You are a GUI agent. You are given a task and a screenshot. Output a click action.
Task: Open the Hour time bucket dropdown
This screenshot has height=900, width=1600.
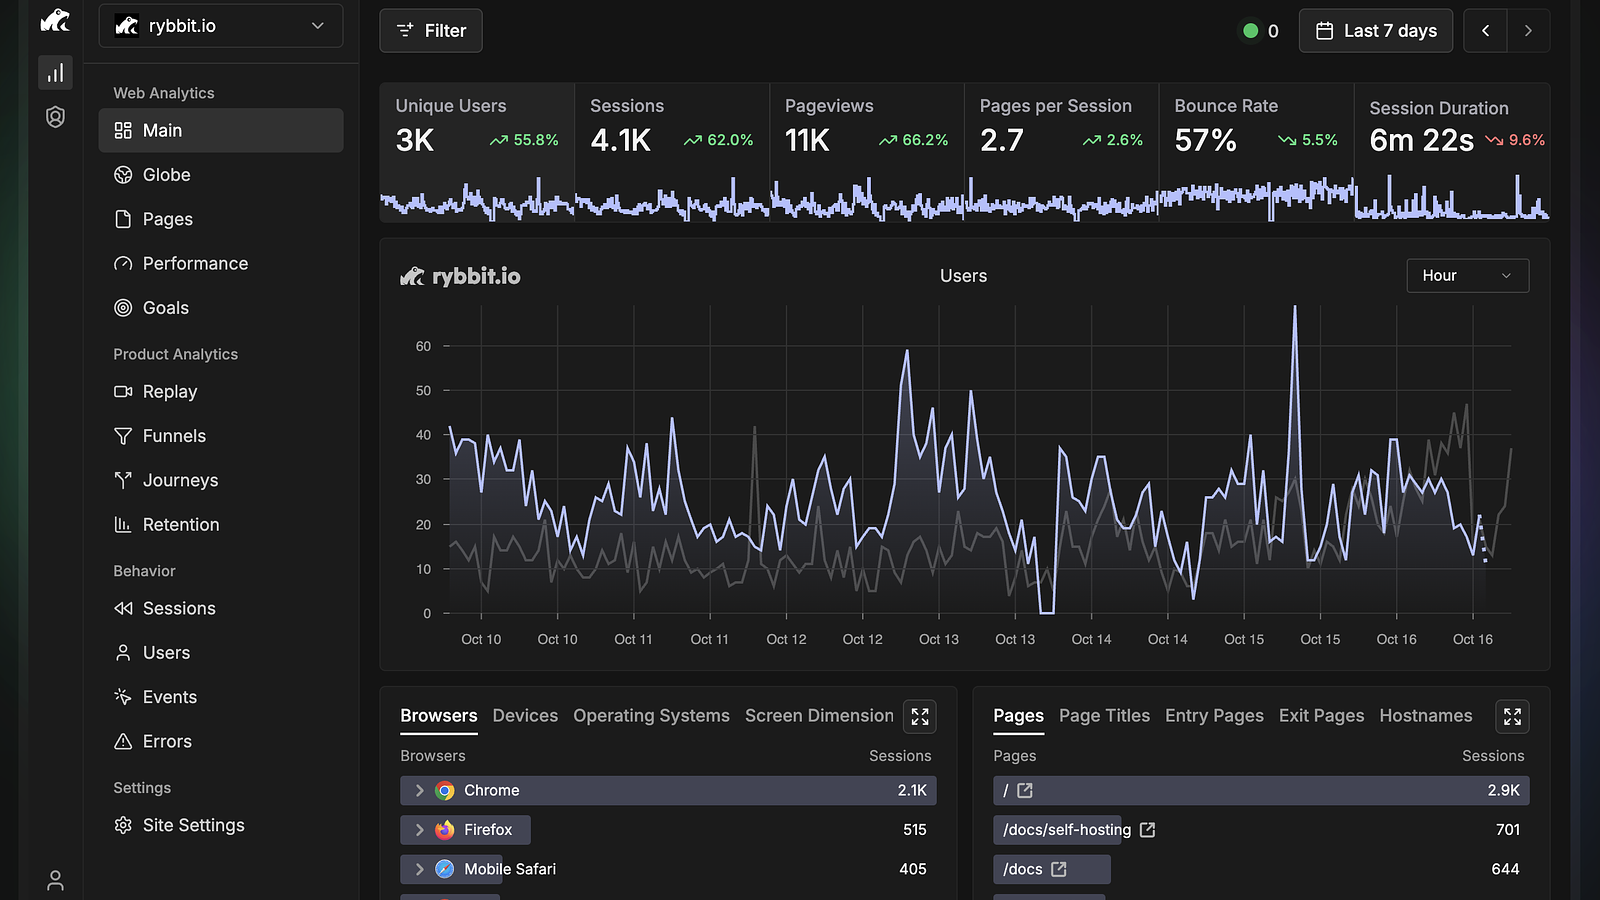(1467, 276)
